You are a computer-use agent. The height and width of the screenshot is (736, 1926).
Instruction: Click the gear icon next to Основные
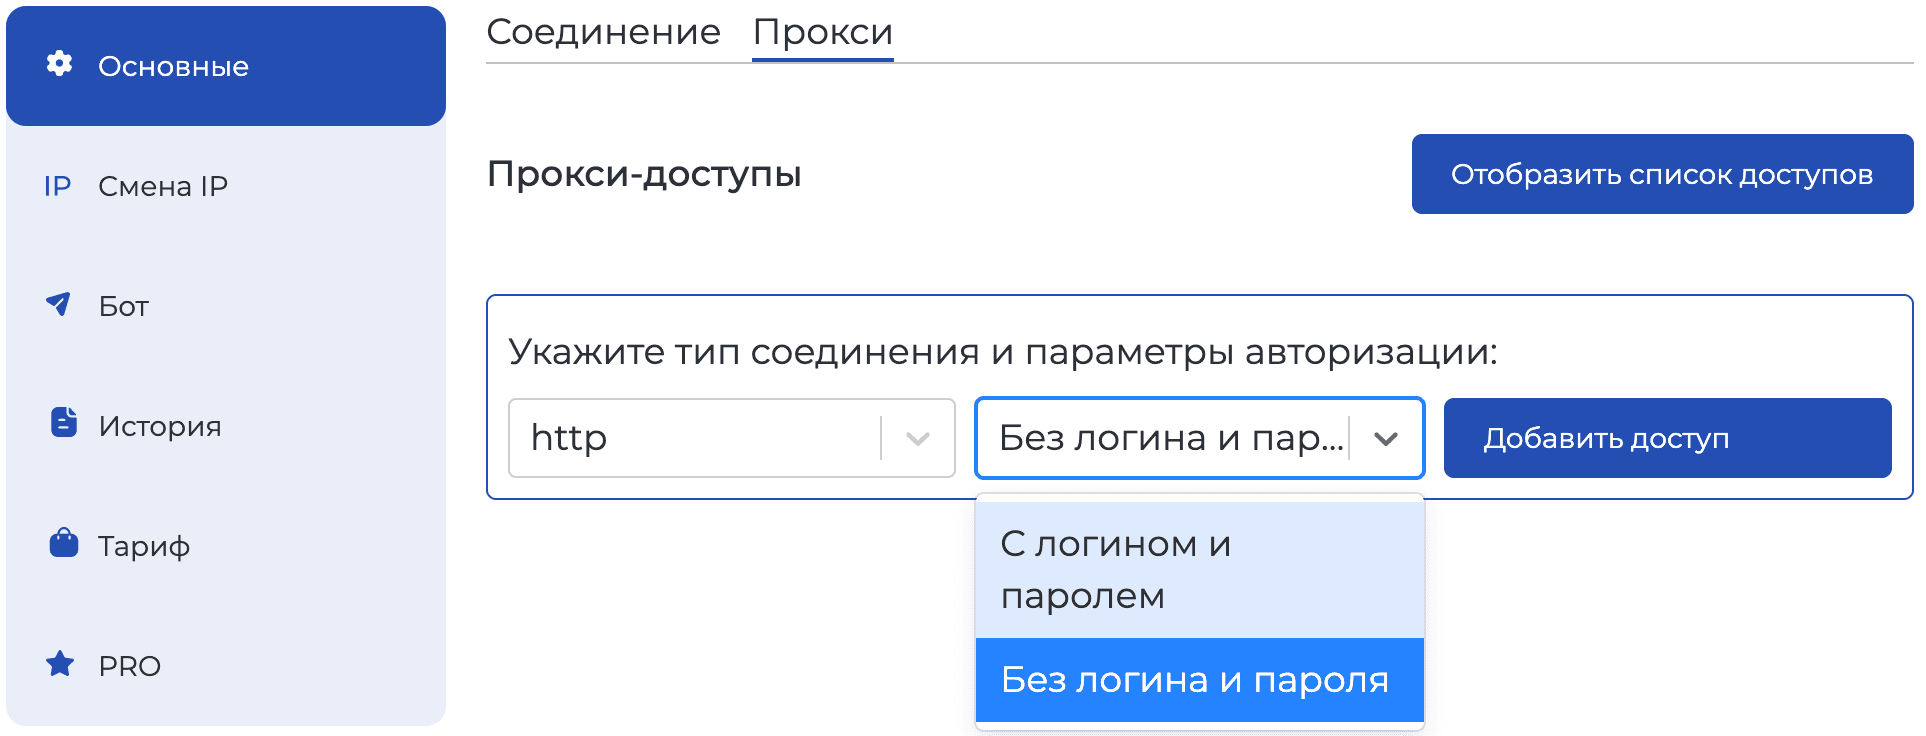pyautogui.click(x=60, y=66)
